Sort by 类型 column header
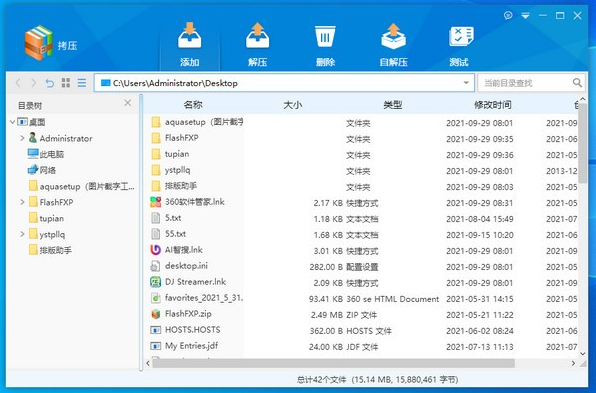This screenshot has width=596, height=393. click(393, 105)
